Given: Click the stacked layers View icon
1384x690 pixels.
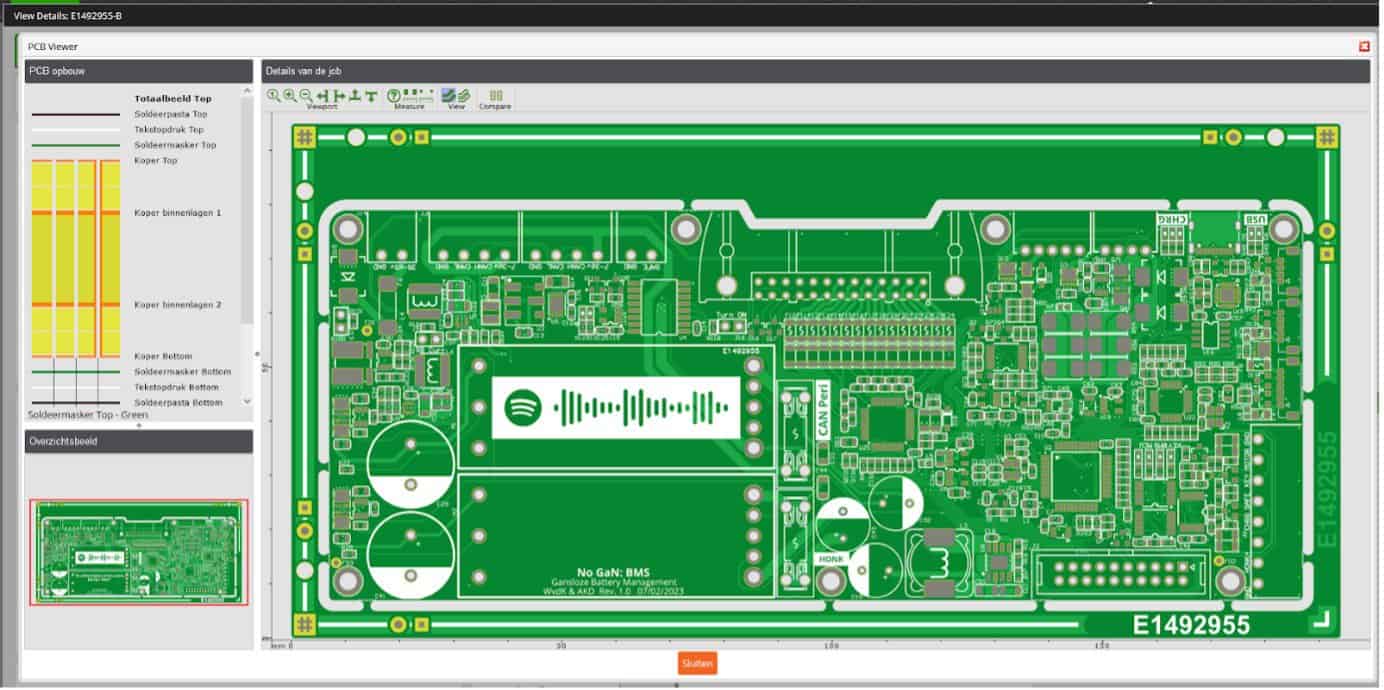Looking at the screenshot, I should pyautogui.click(x=464, y=95).
